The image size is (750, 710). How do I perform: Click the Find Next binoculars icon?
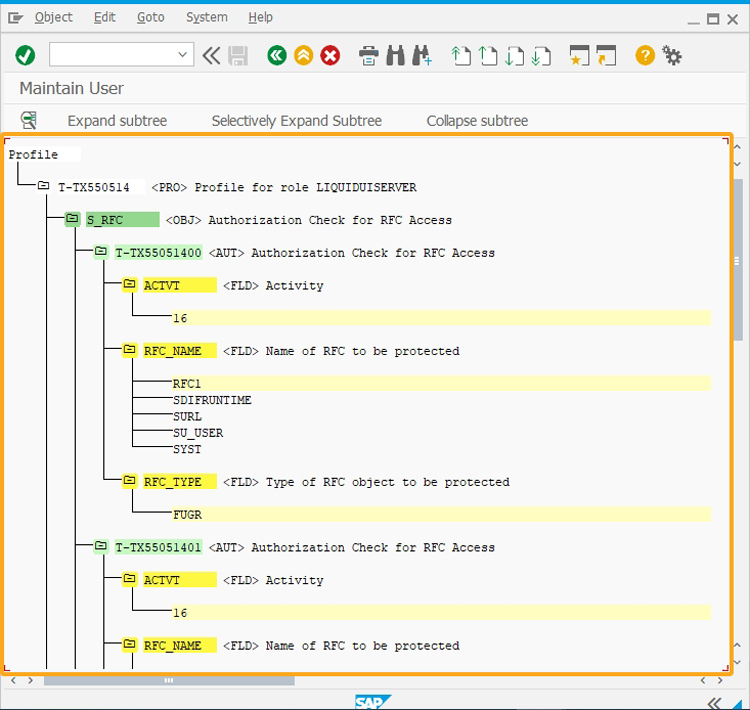422,55
